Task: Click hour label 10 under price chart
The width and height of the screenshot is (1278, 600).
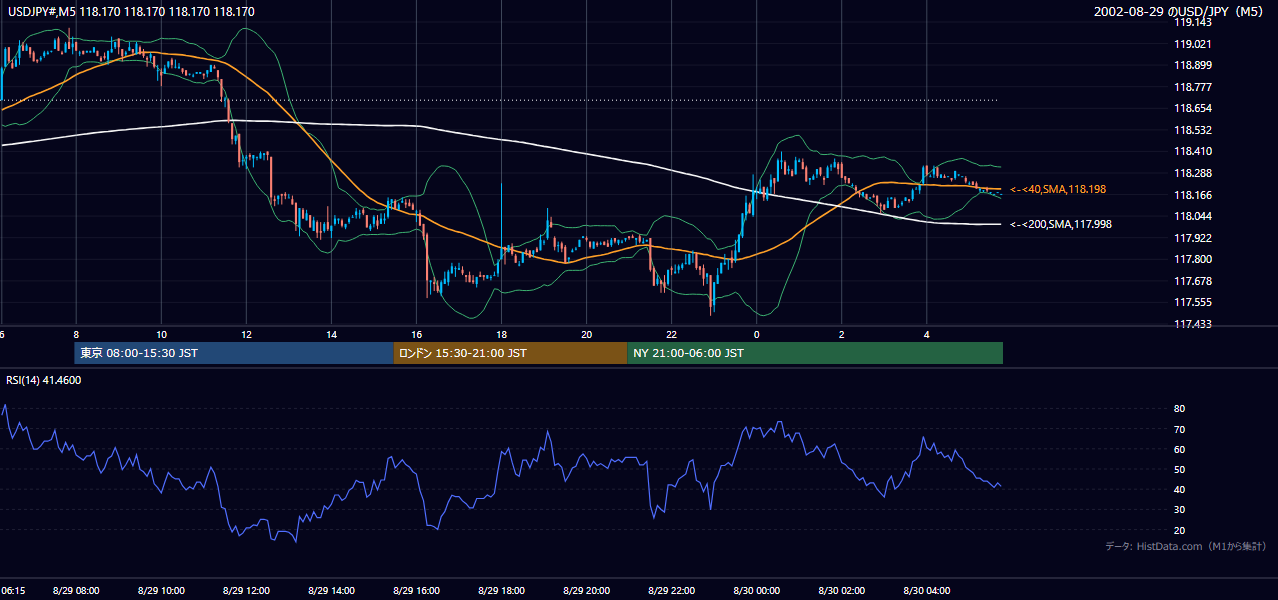Action: (161, 334)
